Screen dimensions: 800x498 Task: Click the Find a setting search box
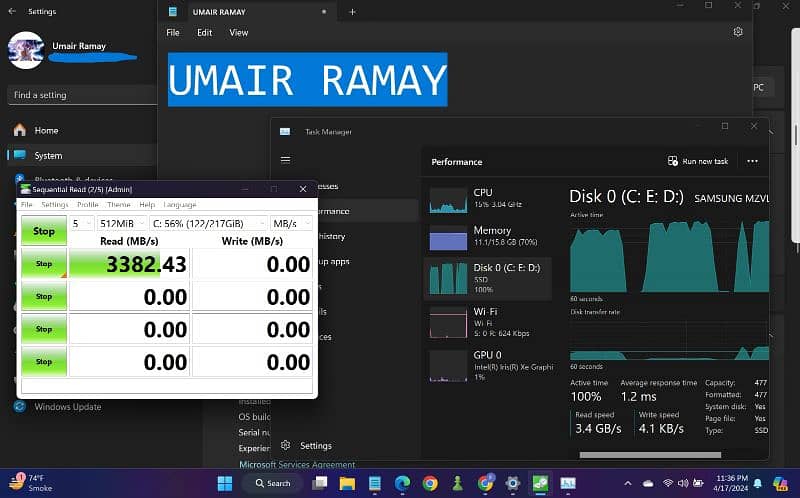point(78,95)
